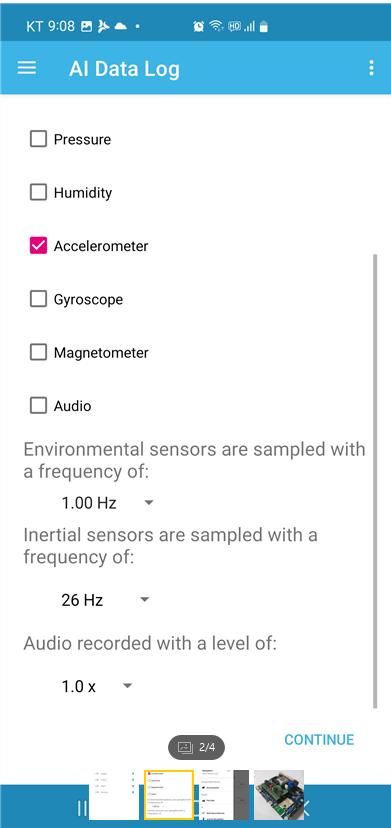Select the circuit board photo thumbnail

coord(279,795)
